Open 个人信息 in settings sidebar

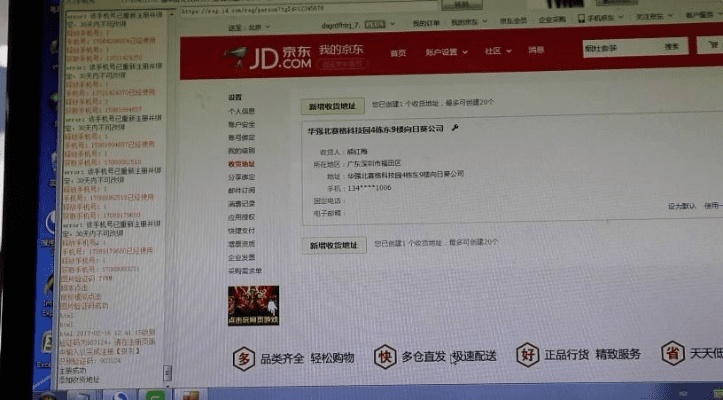pyautogui.click(x=241, y=111)
